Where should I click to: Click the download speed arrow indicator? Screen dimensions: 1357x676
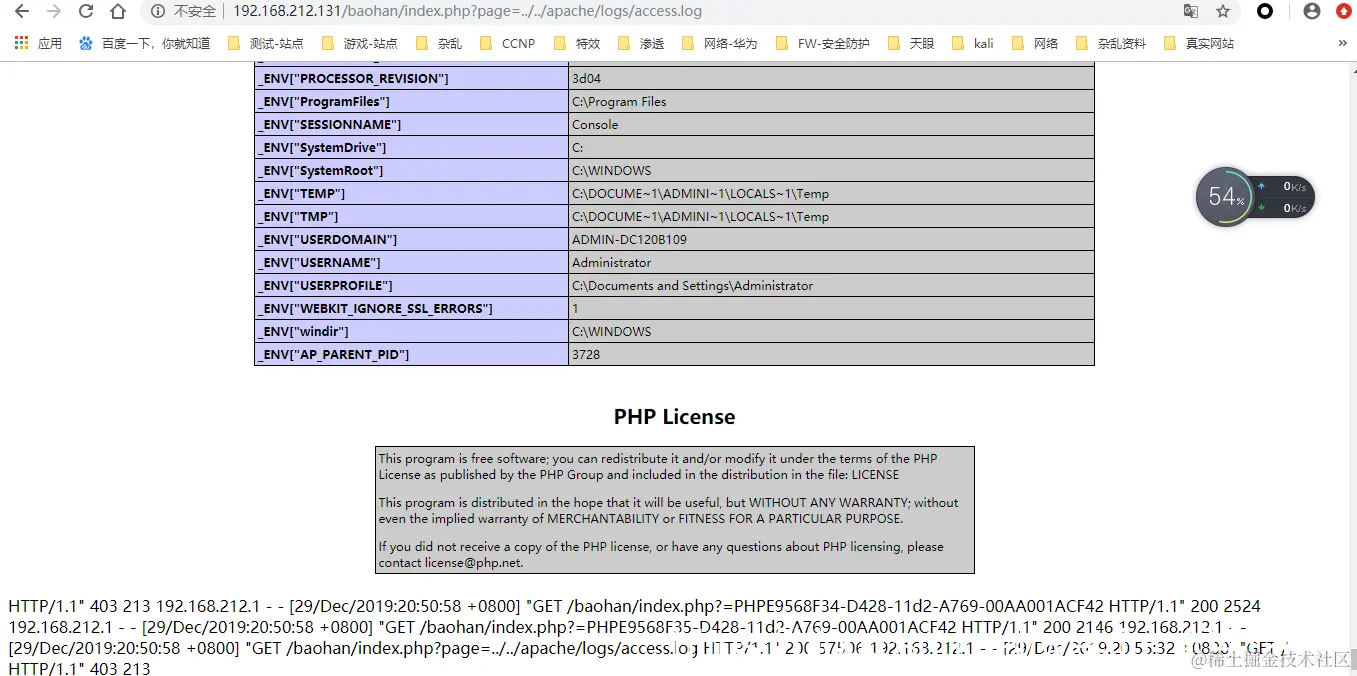1261,208
